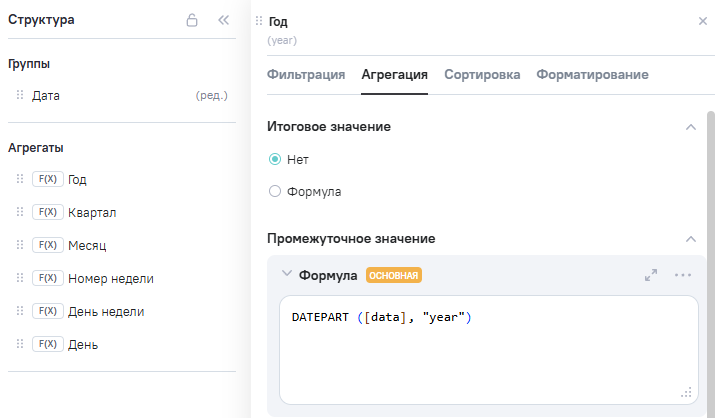Expand the formula editor to fullscreen
This screenshot has width=717, height=418.
coord(651,275)
